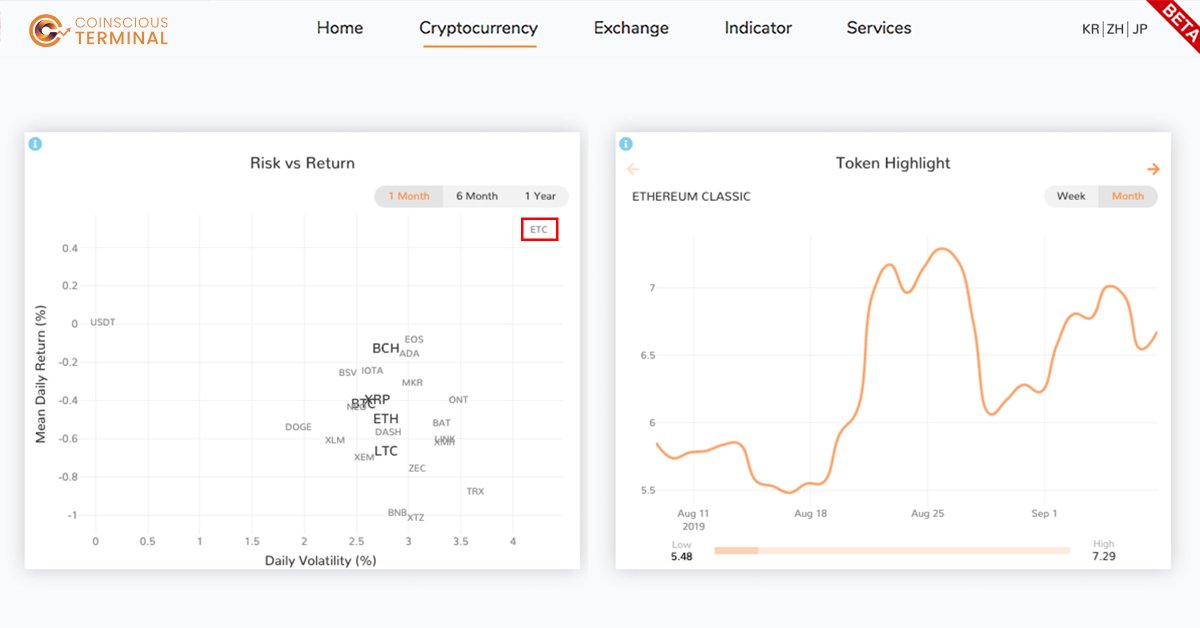Click the XLM label in scatter chart

coord(335,440)
